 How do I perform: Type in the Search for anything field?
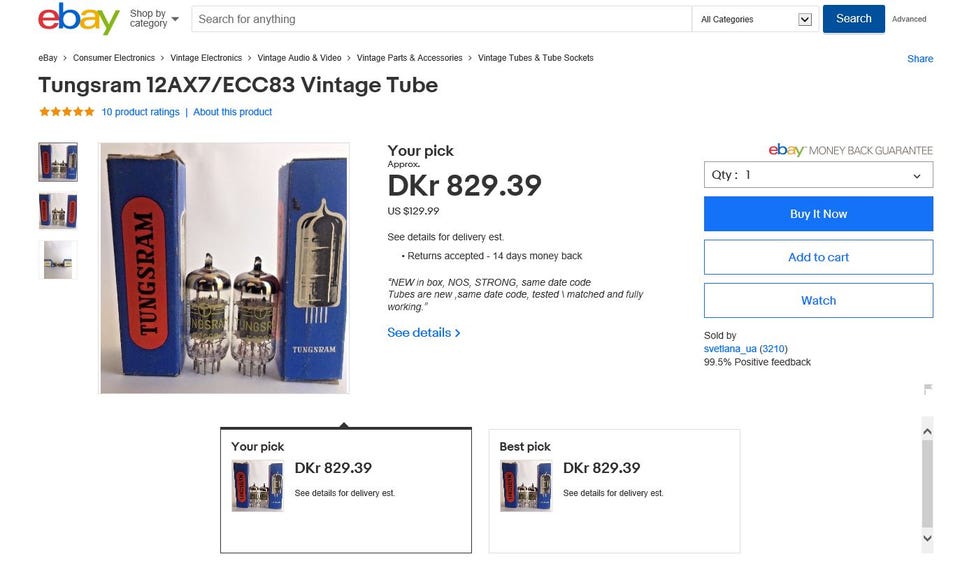(x=440, y=19)
